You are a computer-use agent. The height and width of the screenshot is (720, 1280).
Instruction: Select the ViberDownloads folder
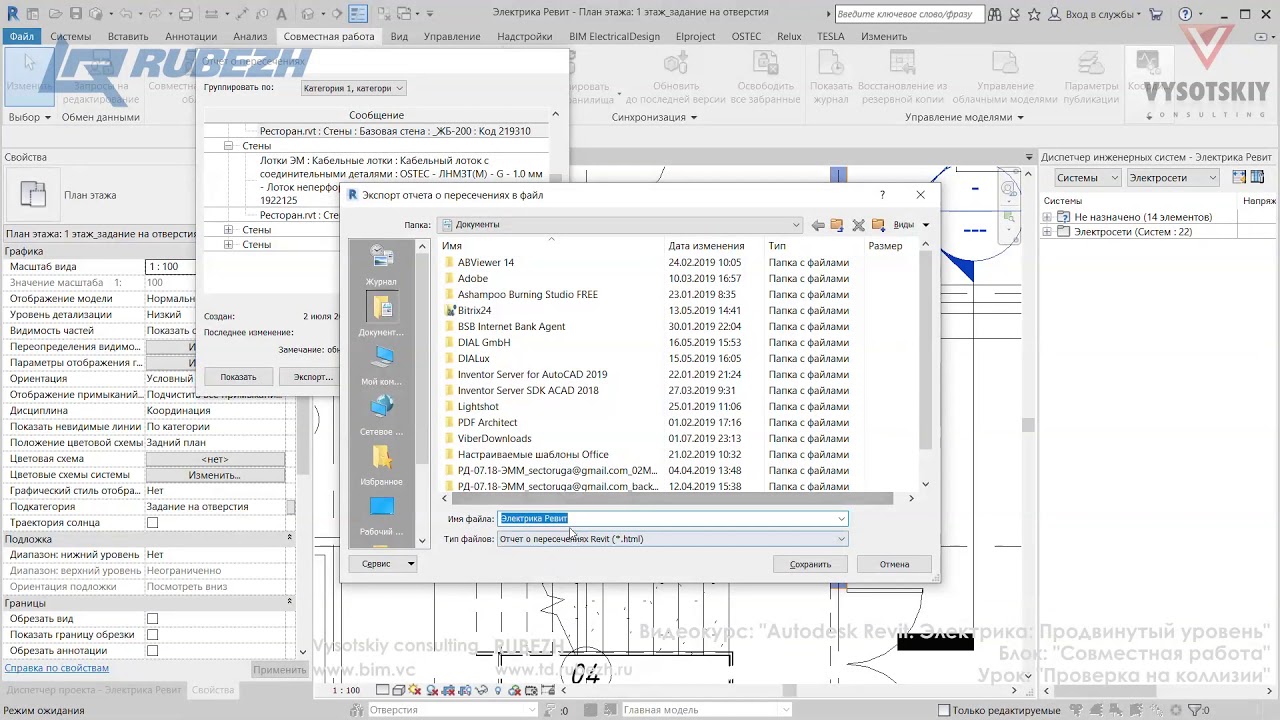tap(494, 439)
